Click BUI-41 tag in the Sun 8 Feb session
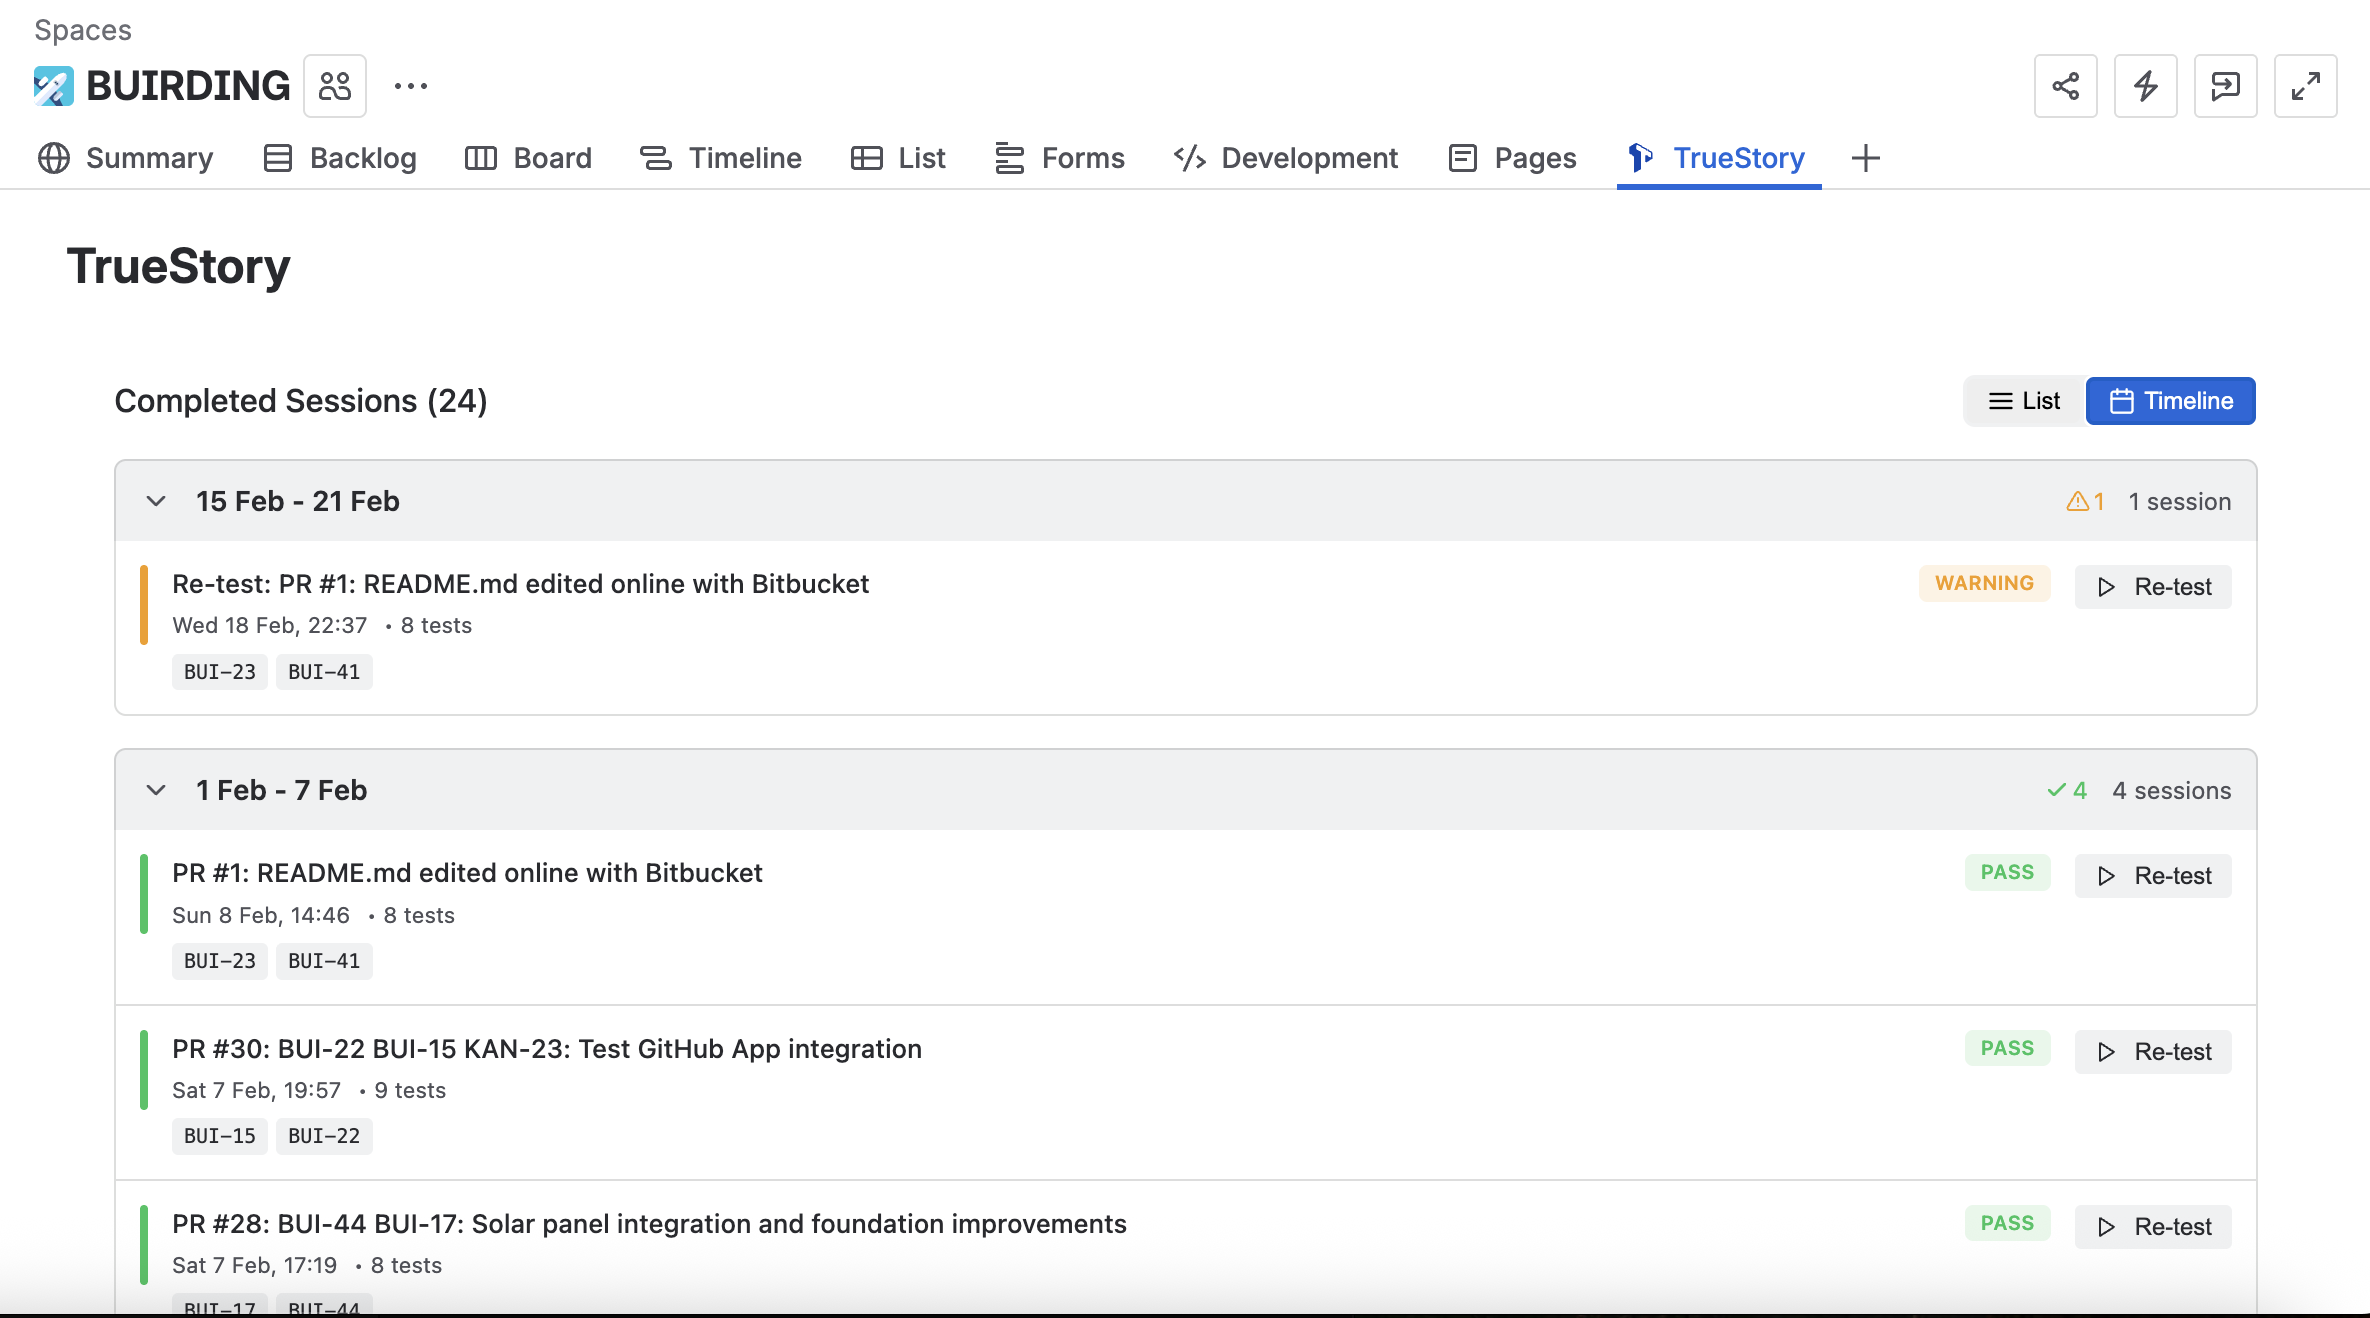 324,961
